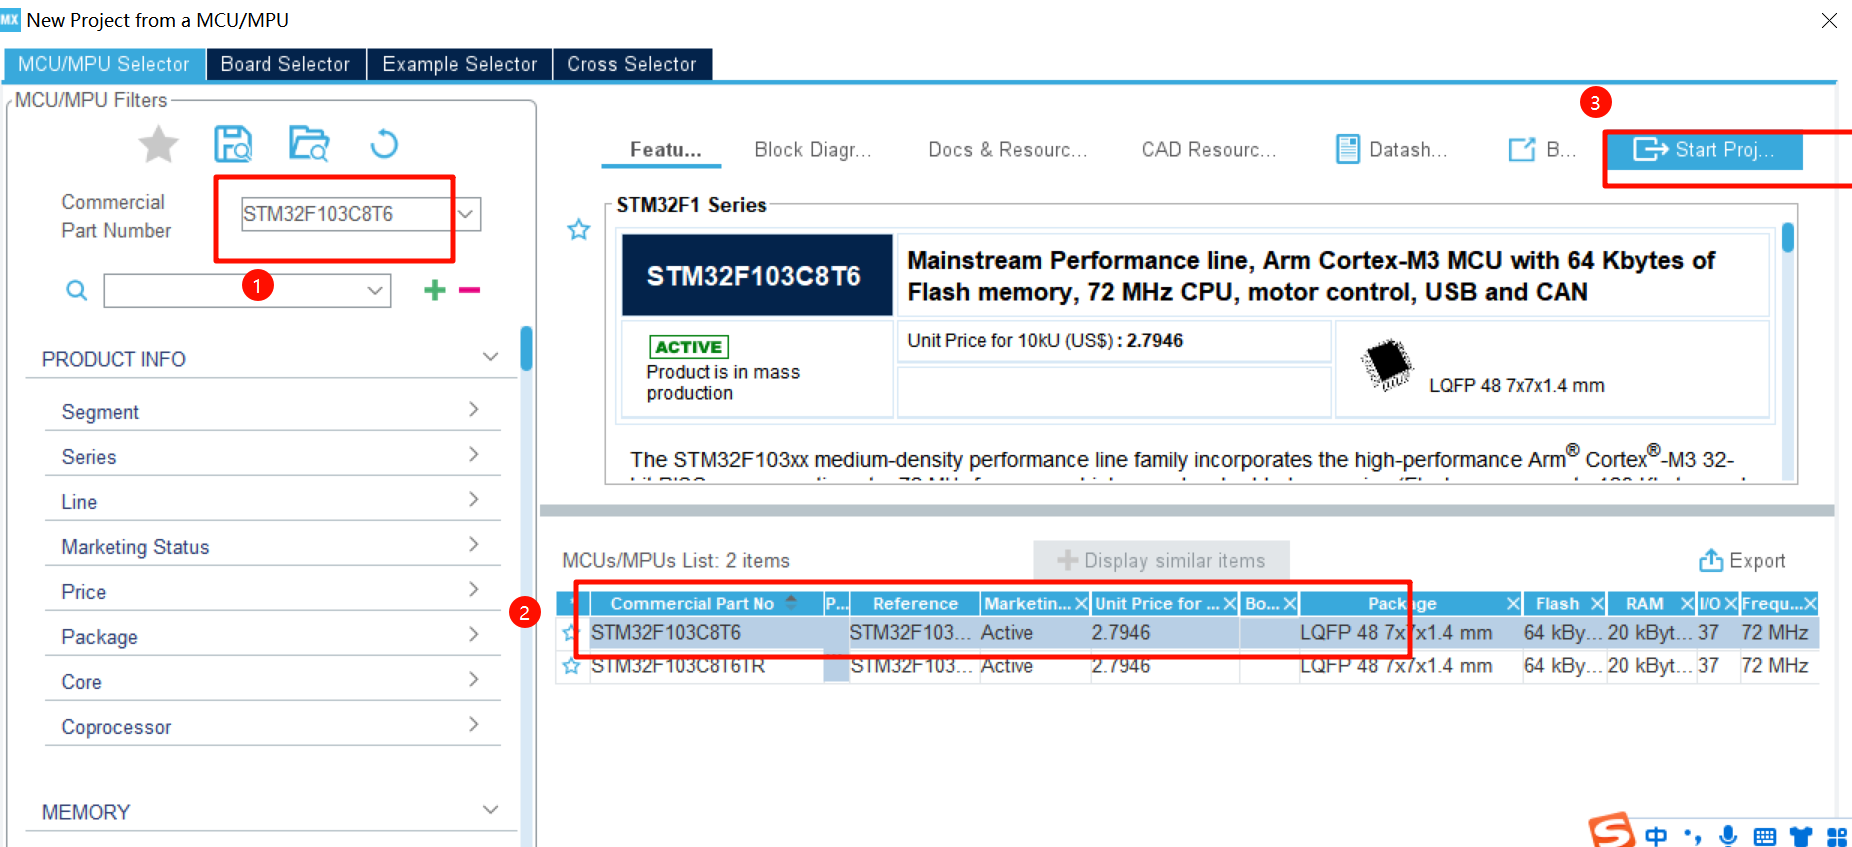This screenshot has width=1852, height=847.
Task: Toggle favorite star for STM32F103C8T6 row
Action: click(570, 632)
